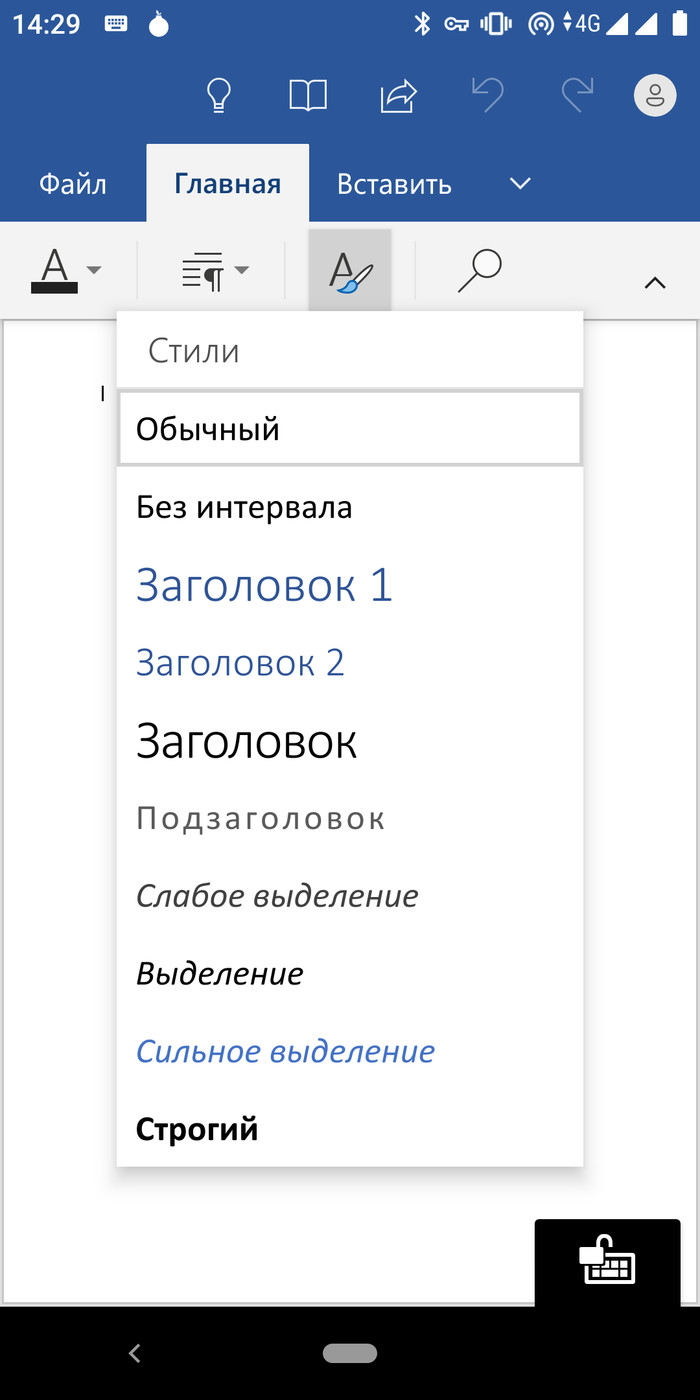Tap the Android back navigation arrow
Screen dimensions: 700x1400
(135, 1353)
